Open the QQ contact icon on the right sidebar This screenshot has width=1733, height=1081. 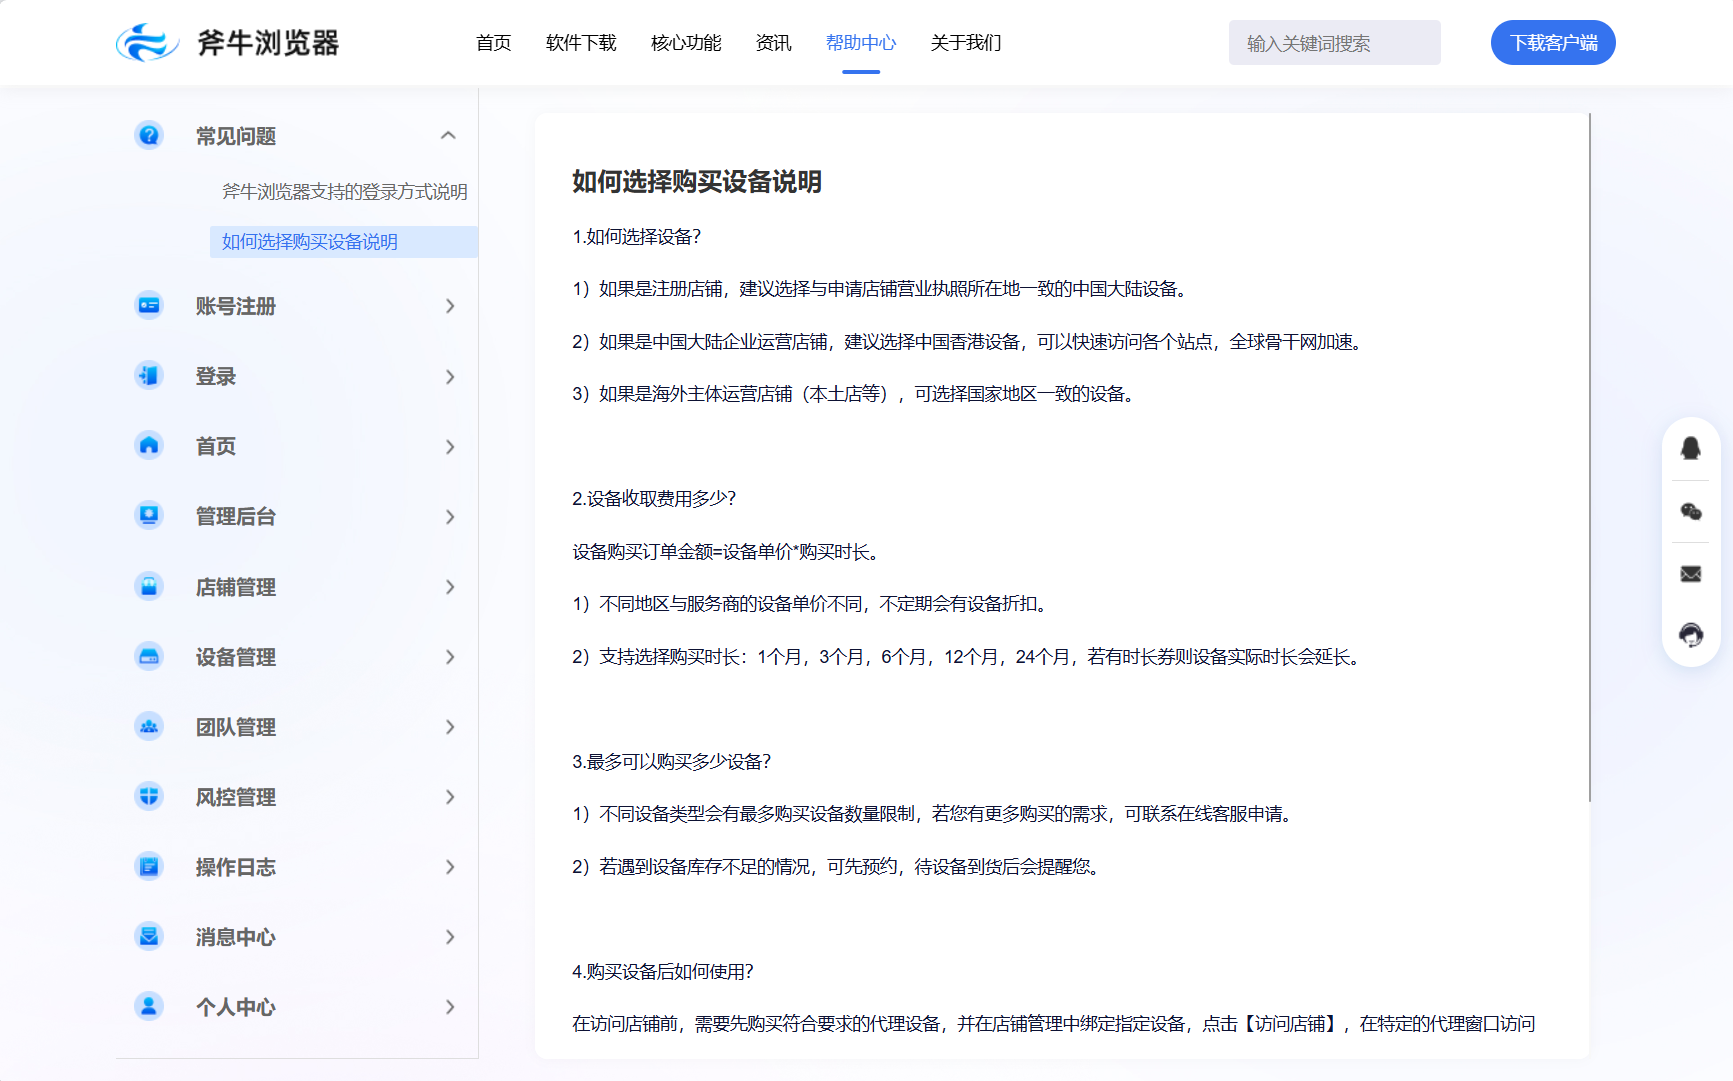pos(1692,448)
